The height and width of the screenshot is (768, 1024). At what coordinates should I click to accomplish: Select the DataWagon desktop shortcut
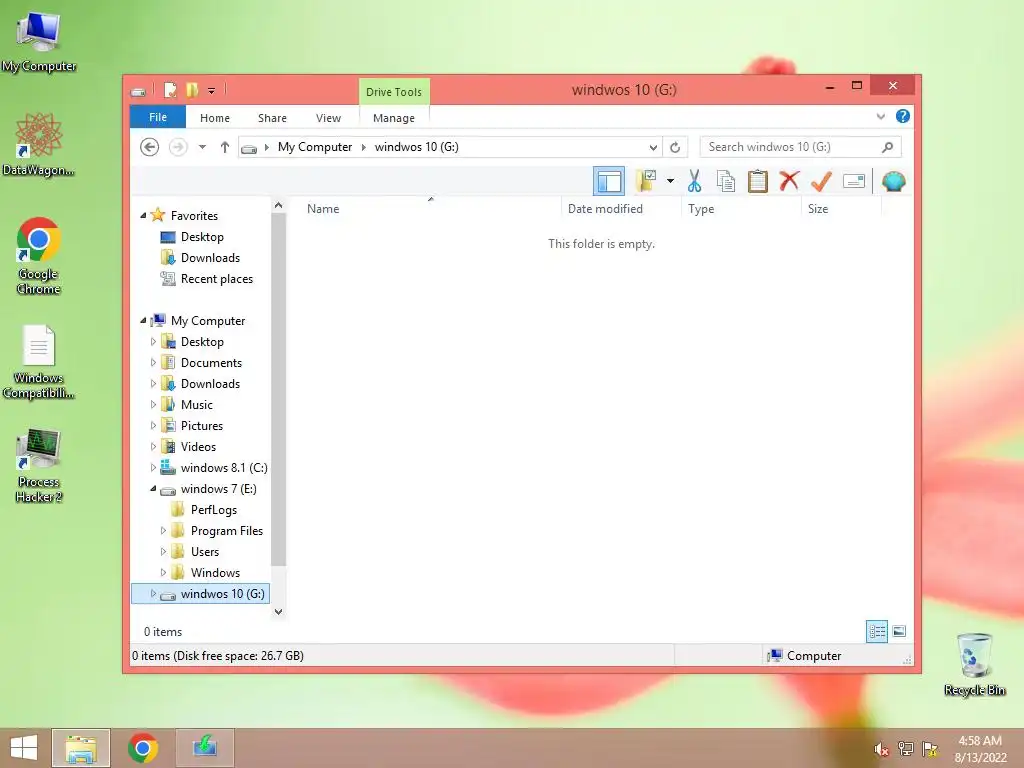coord(39,144)
